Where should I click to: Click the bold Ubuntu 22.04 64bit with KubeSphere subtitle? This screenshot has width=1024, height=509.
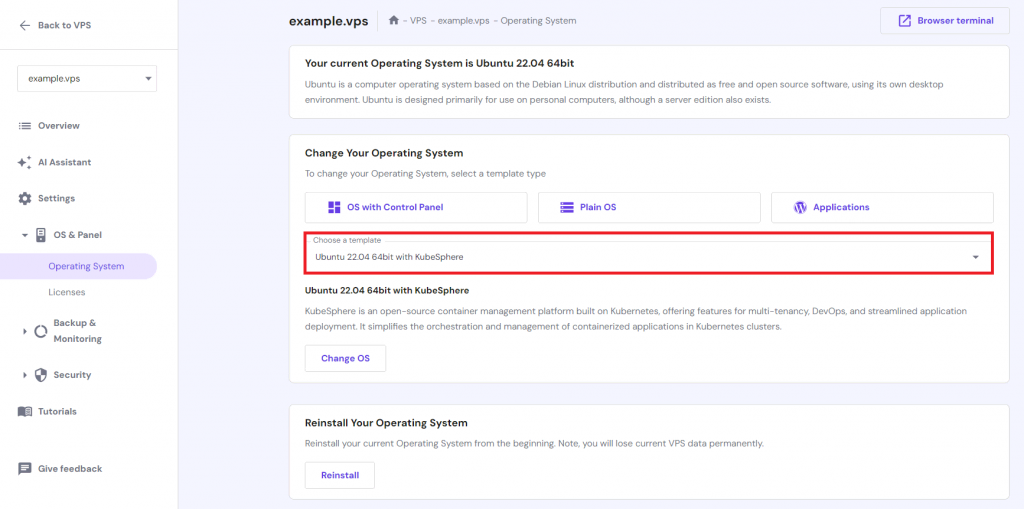tap(387, 290)
